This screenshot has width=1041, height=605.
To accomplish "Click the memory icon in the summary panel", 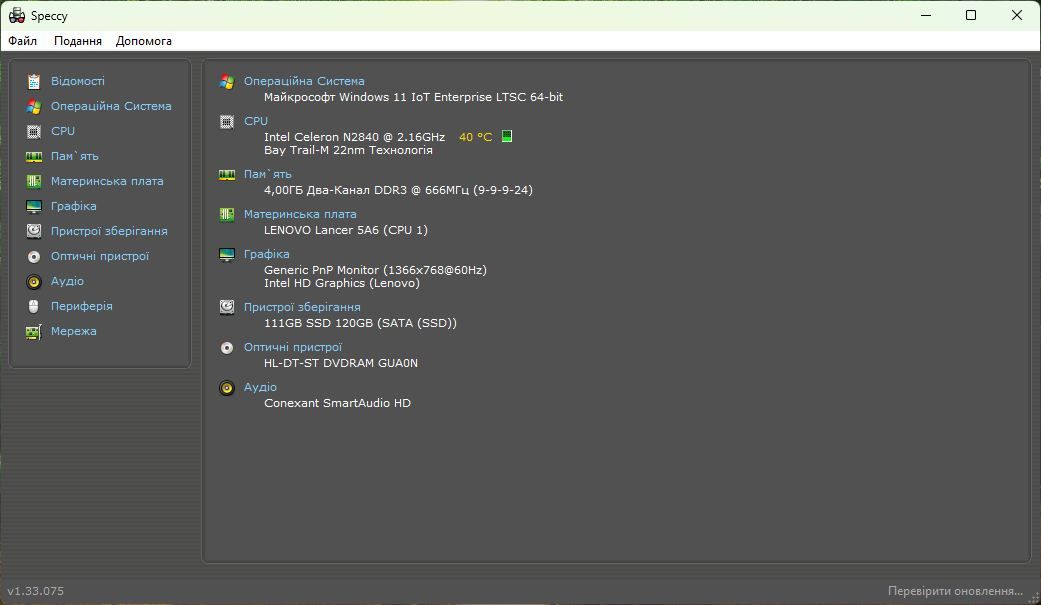I will click(227, 175).
